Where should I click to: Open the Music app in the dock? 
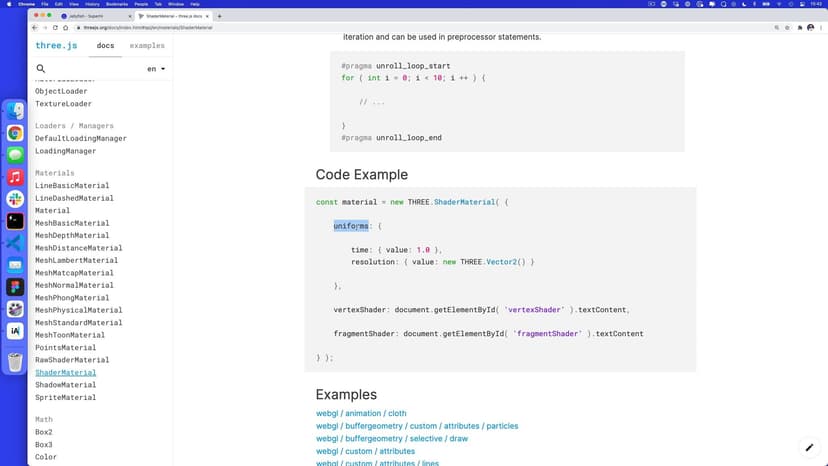[x=15, y=177]
